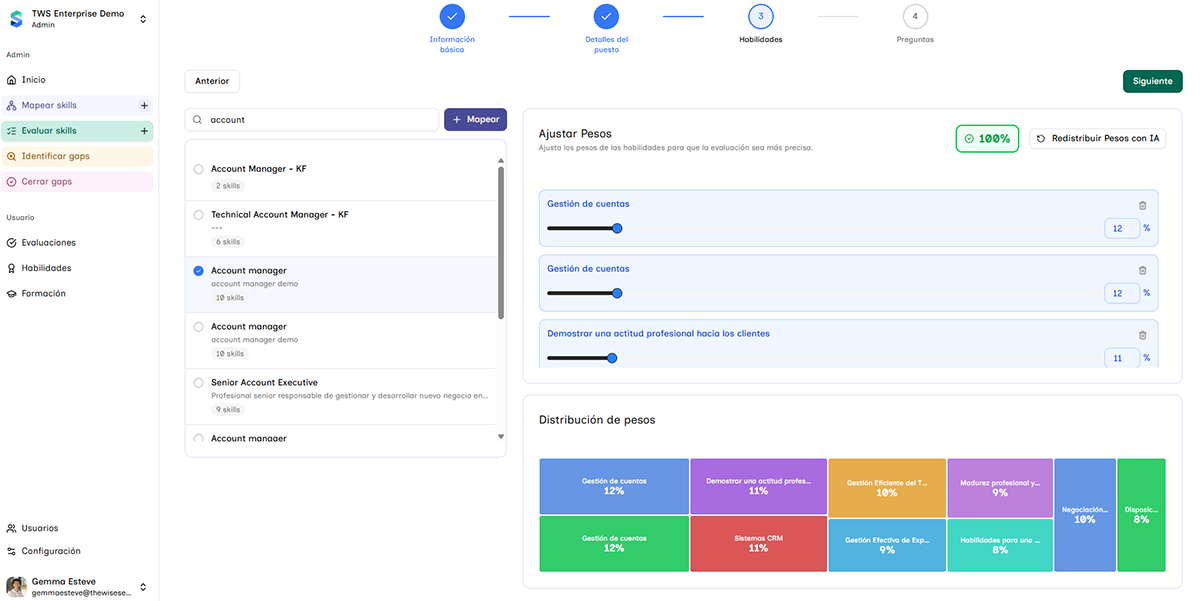The height and width of the screenshot is (601, 1200).
Task: Click the plus icon next to Evaluar skills
Action: 144,131
